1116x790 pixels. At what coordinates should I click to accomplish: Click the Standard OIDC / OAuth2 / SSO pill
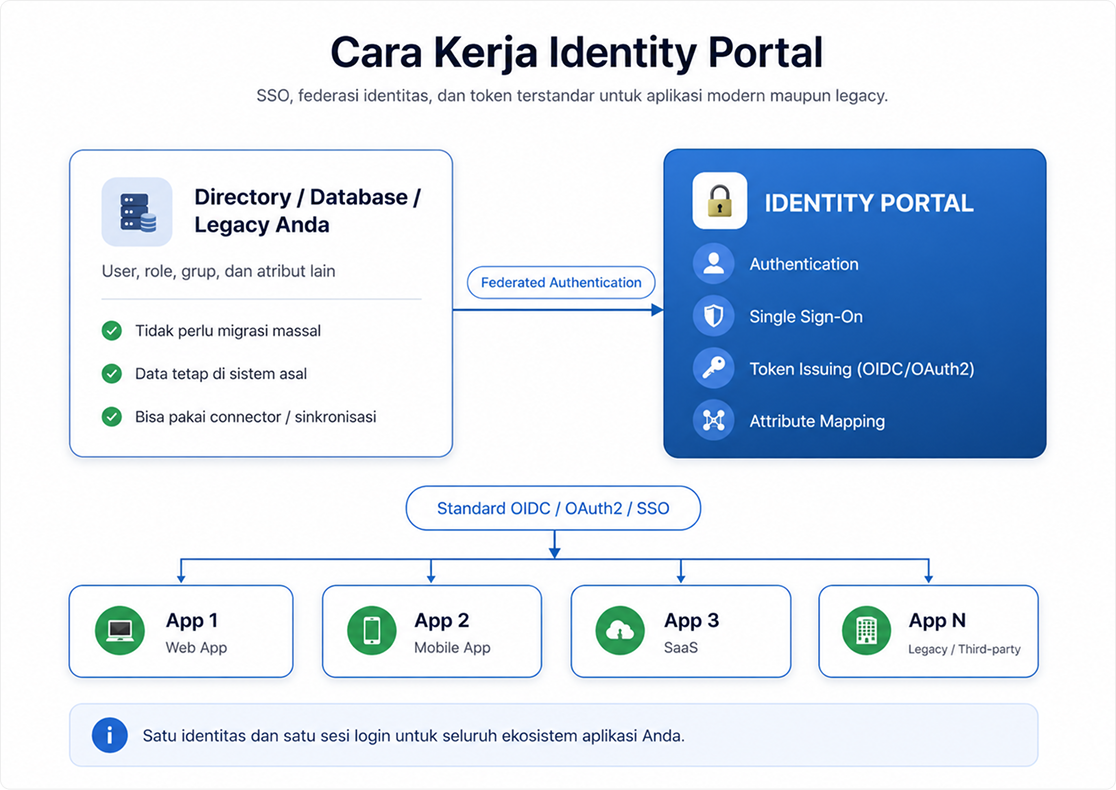tap(553, 508)
